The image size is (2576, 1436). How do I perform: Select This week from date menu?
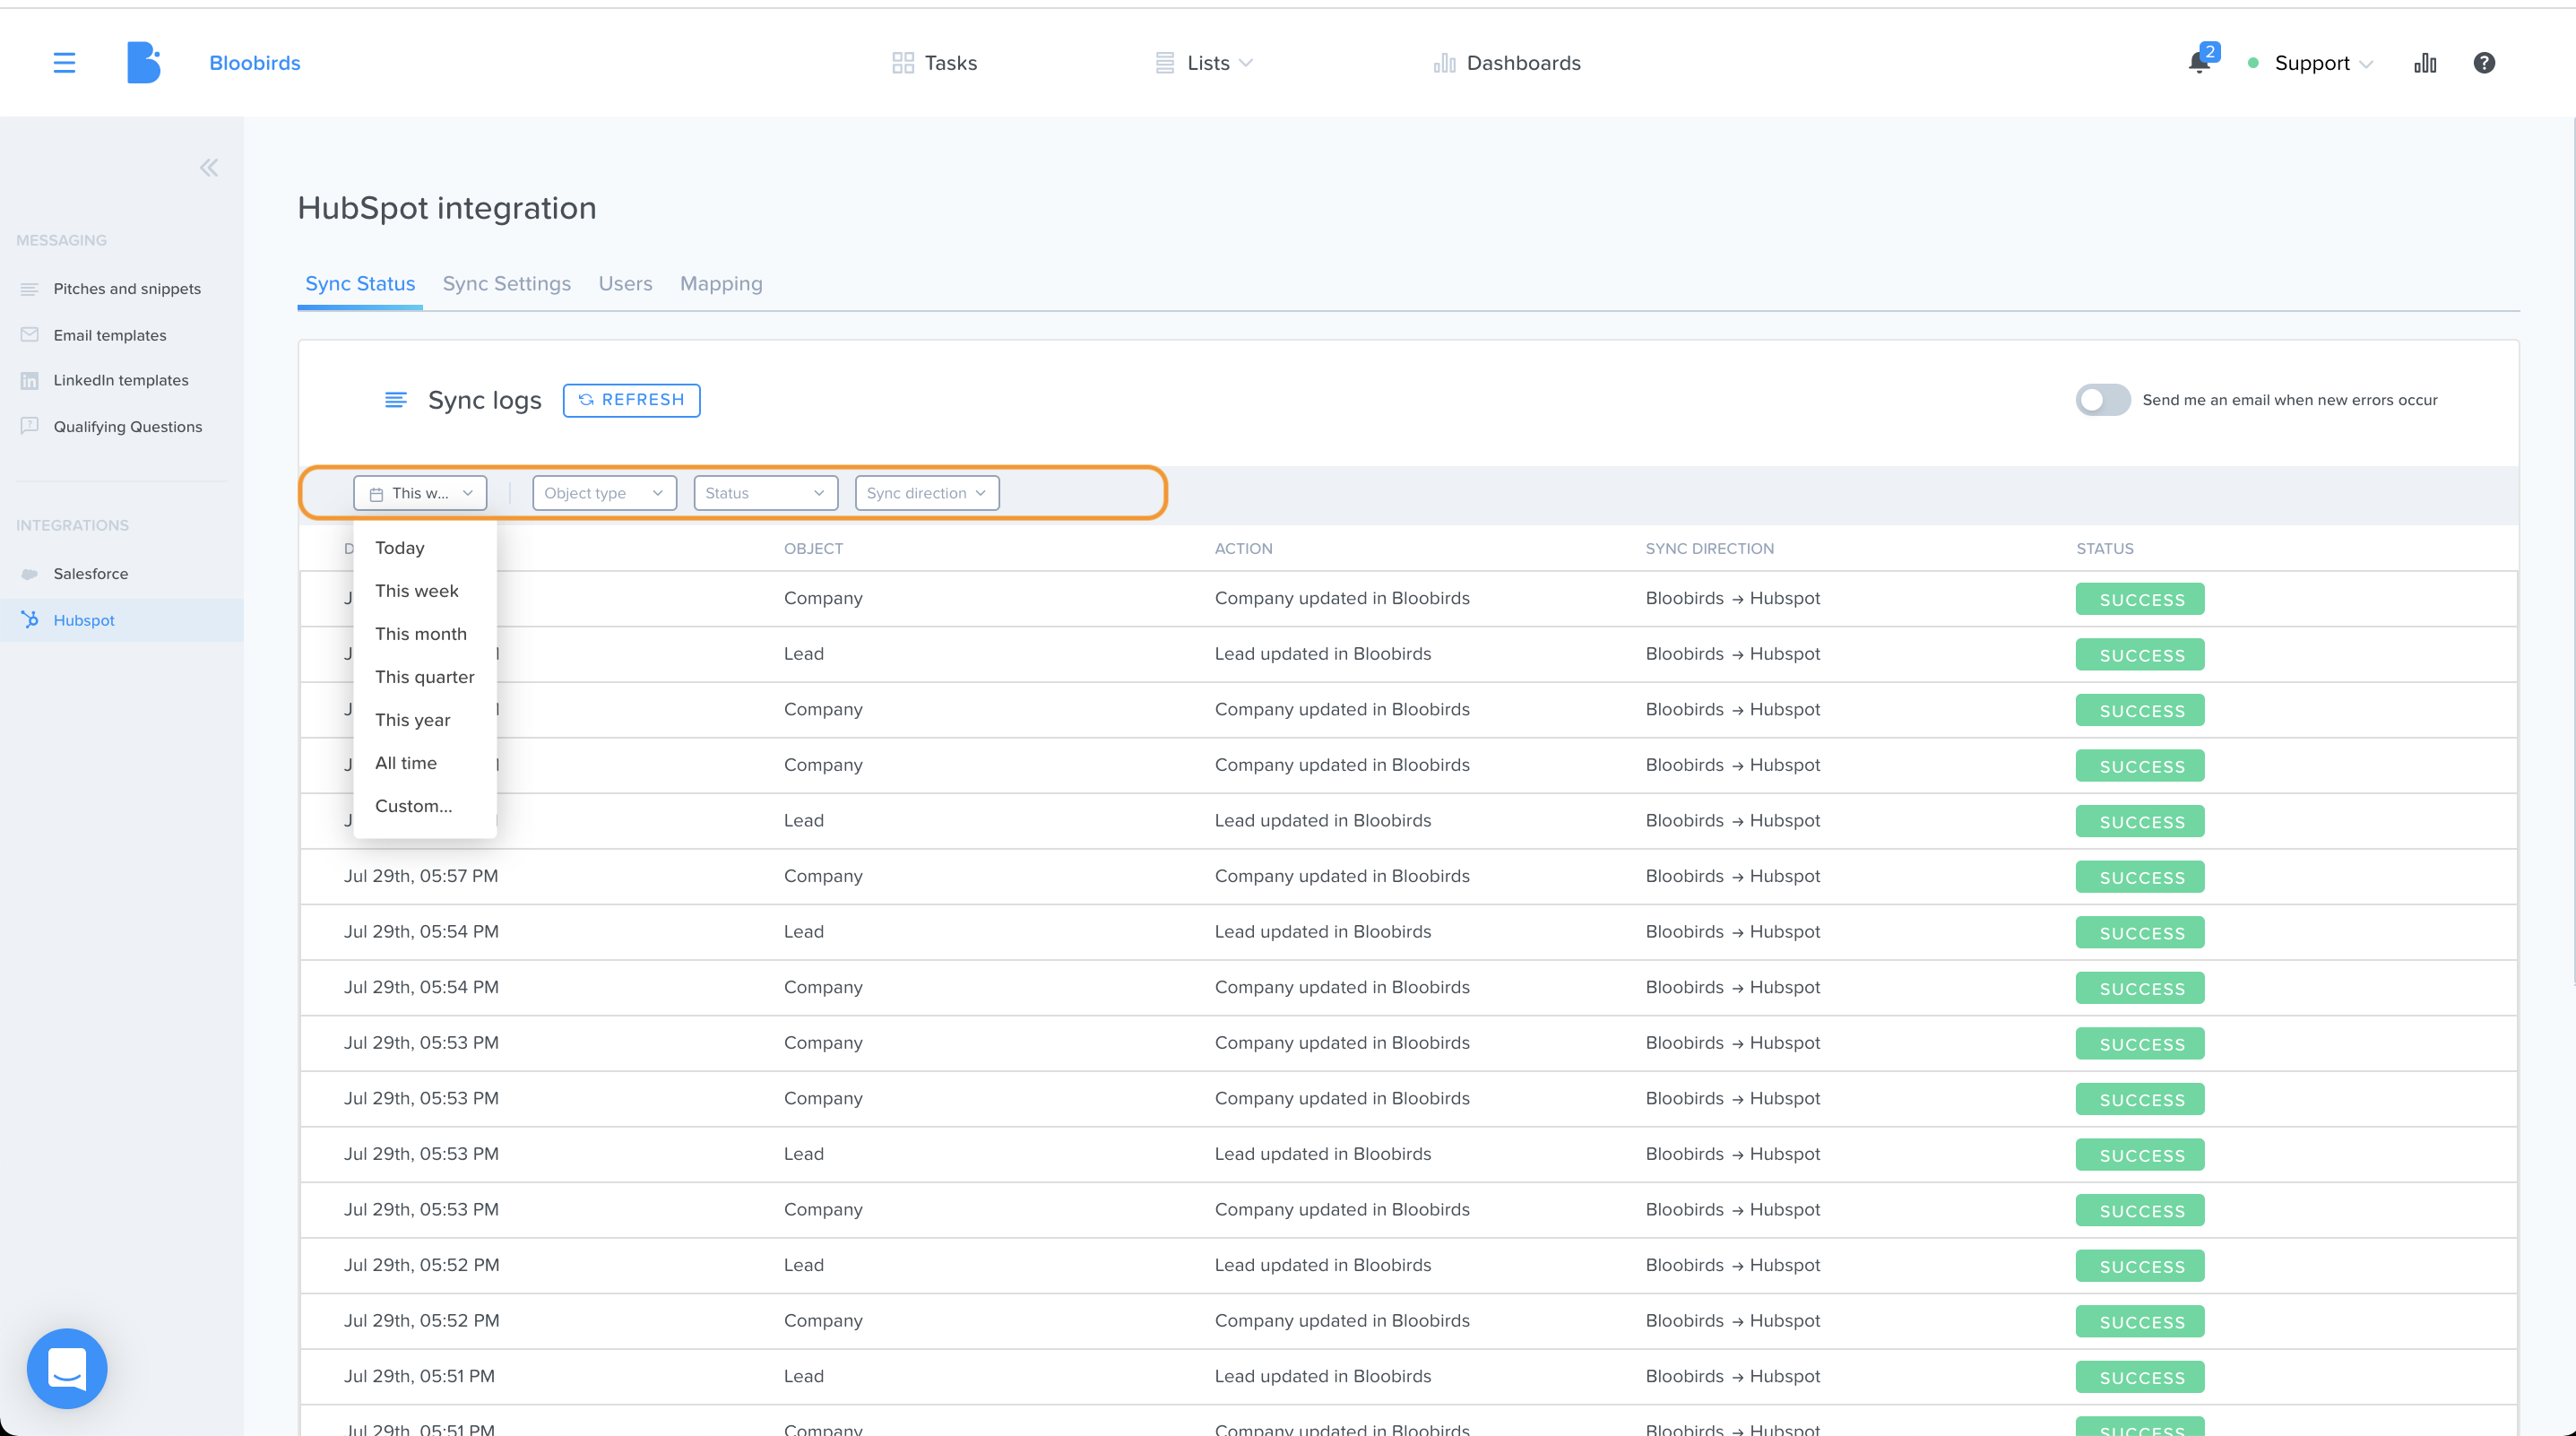click(x=425, y=591)
